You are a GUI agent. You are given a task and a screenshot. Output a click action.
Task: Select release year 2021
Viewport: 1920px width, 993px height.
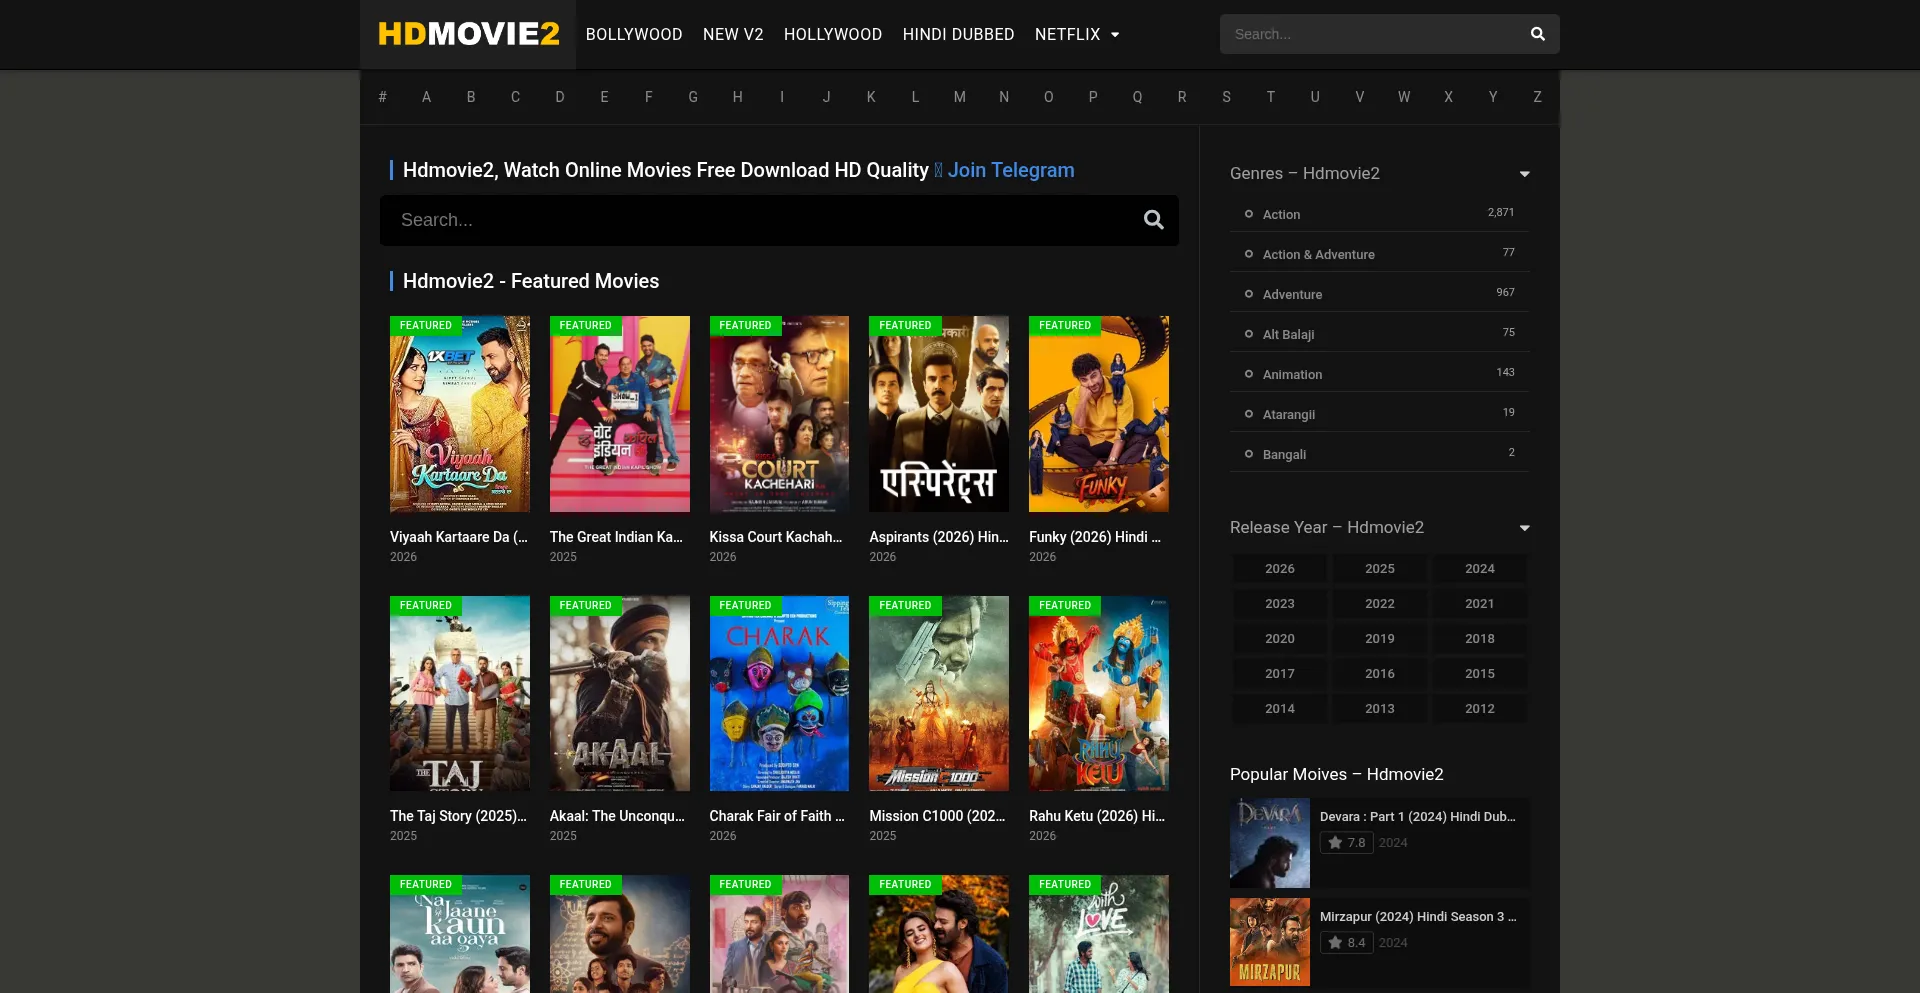(x=1480, y=603)
